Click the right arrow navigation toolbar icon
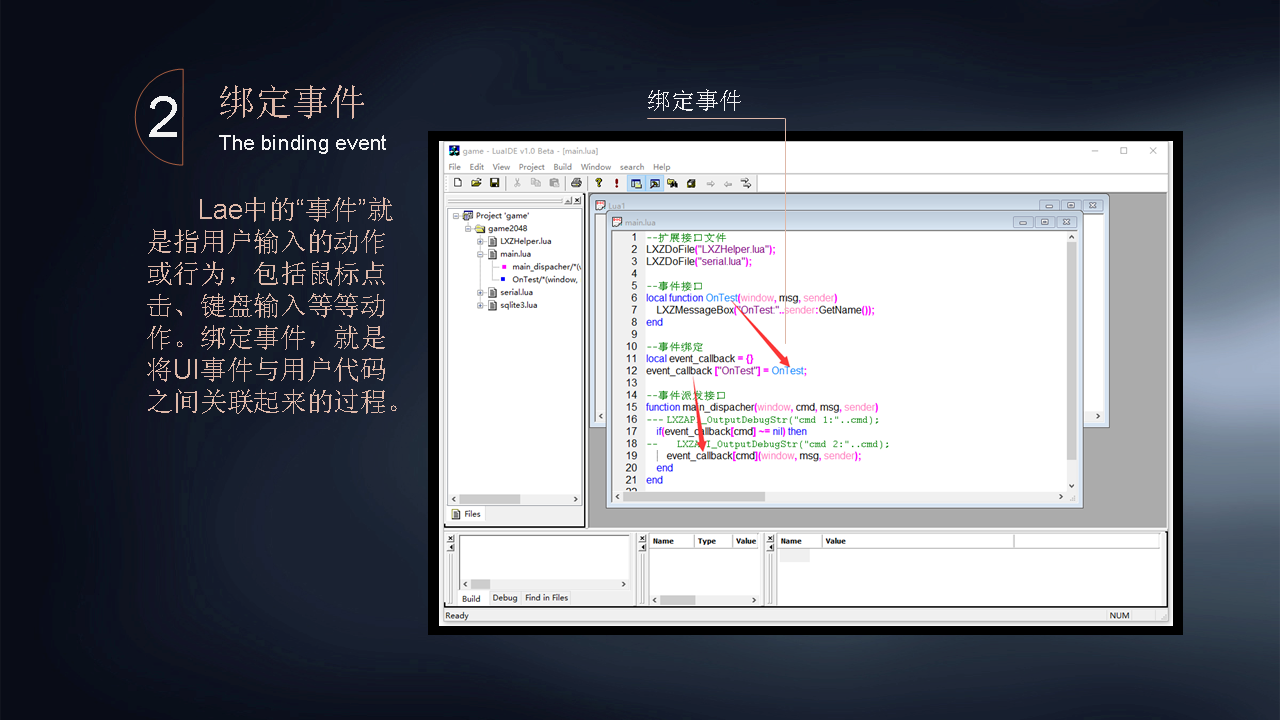The image size is (1280, 720). click(x=710, y=183)
